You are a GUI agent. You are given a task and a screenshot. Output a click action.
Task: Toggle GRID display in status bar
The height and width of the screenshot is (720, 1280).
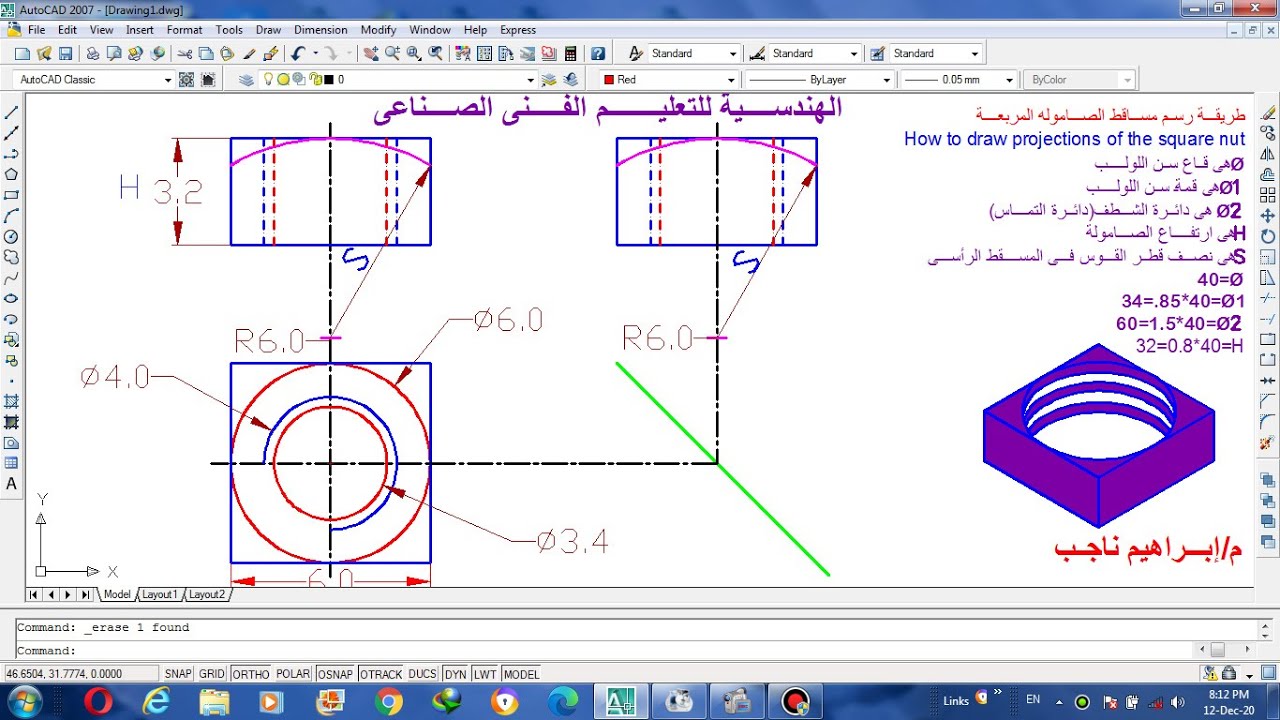coord(212,674)
